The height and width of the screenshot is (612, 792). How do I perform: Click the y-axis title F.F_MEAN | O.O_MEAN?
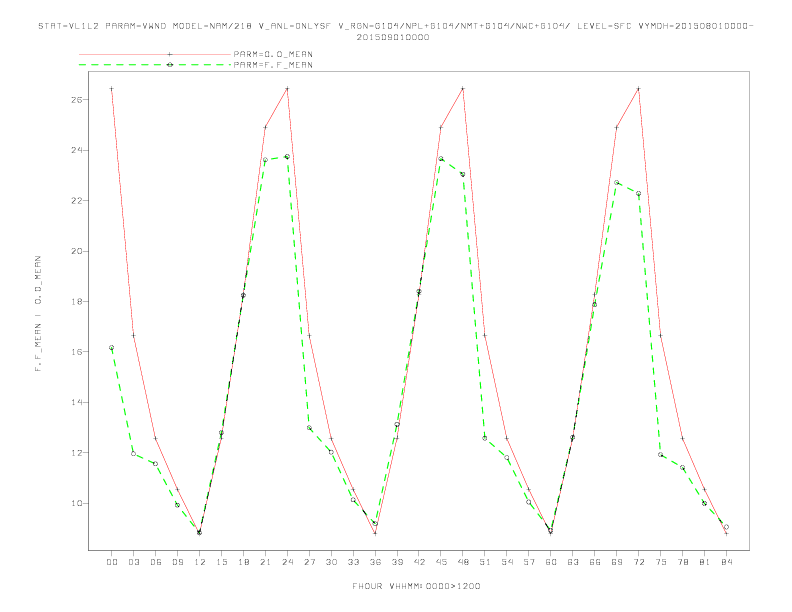(x=38, y=314)
